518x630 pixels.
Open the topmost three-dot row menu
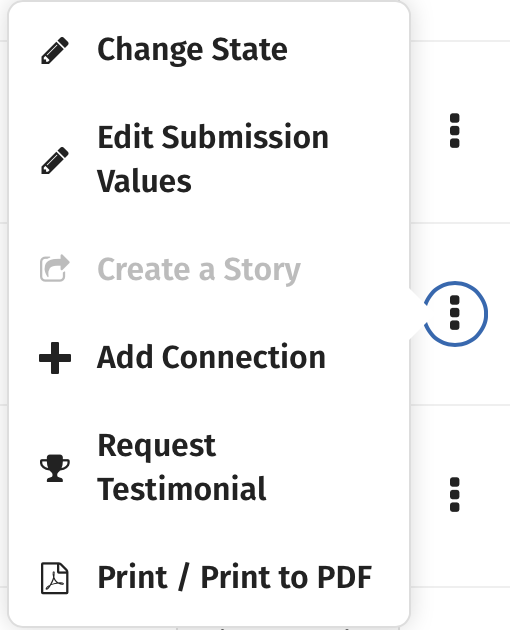[455, 131]
